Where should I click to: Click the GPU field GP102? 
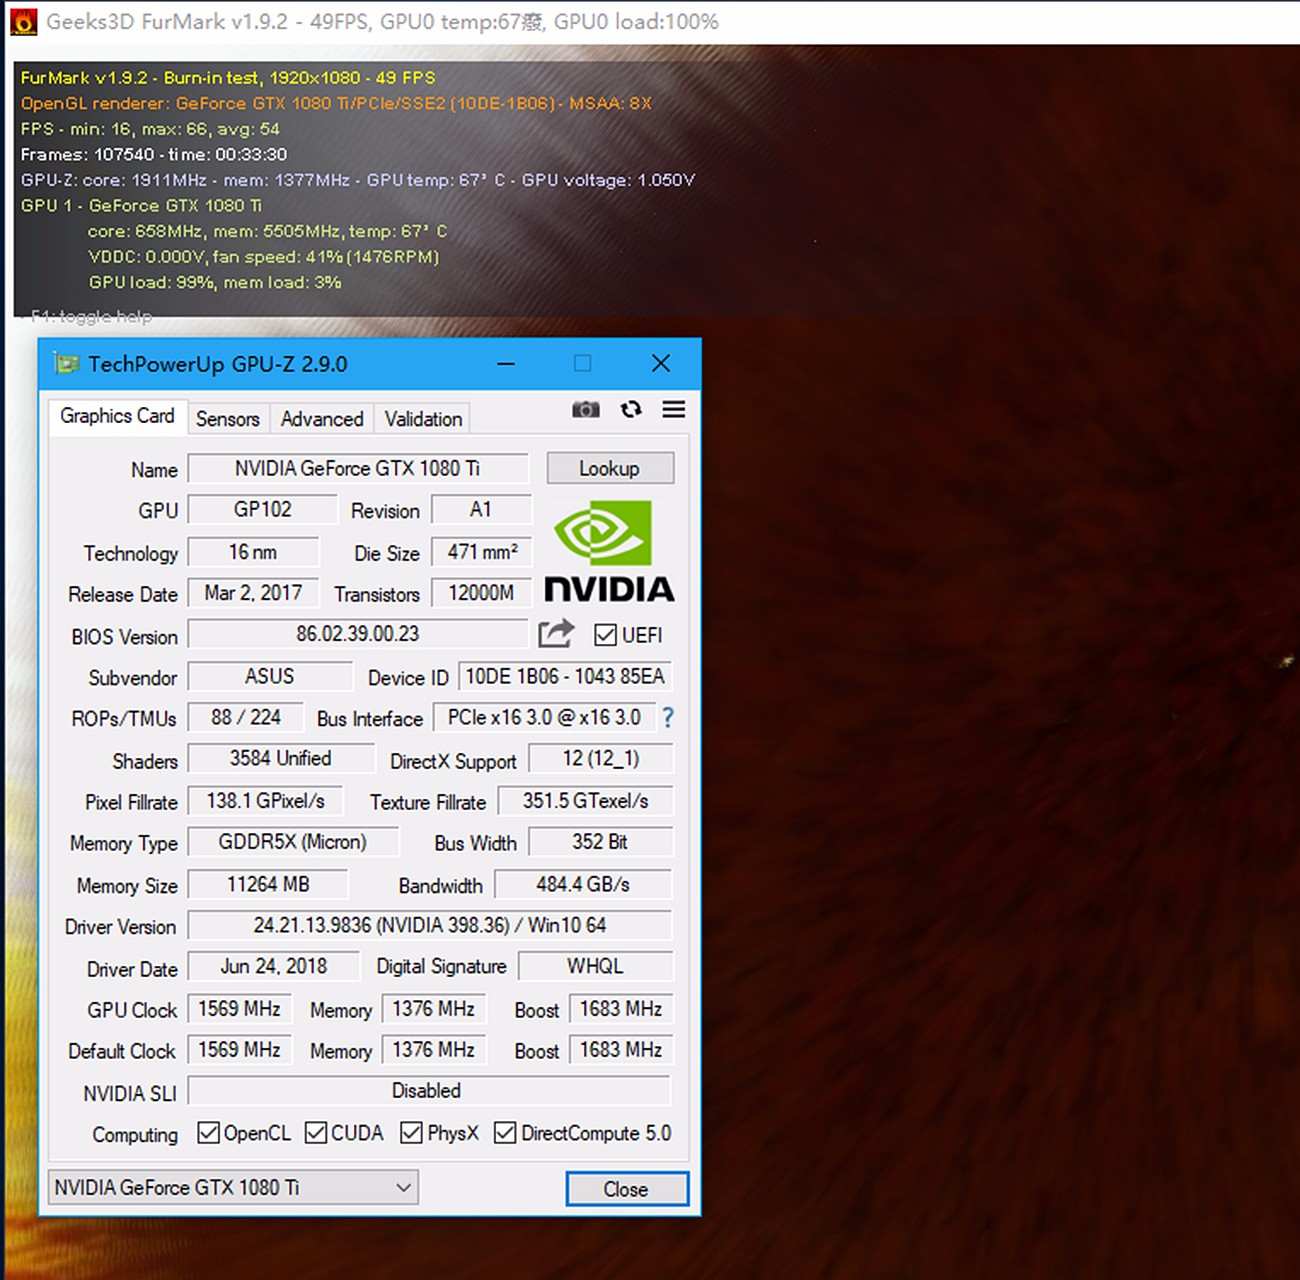263,509
